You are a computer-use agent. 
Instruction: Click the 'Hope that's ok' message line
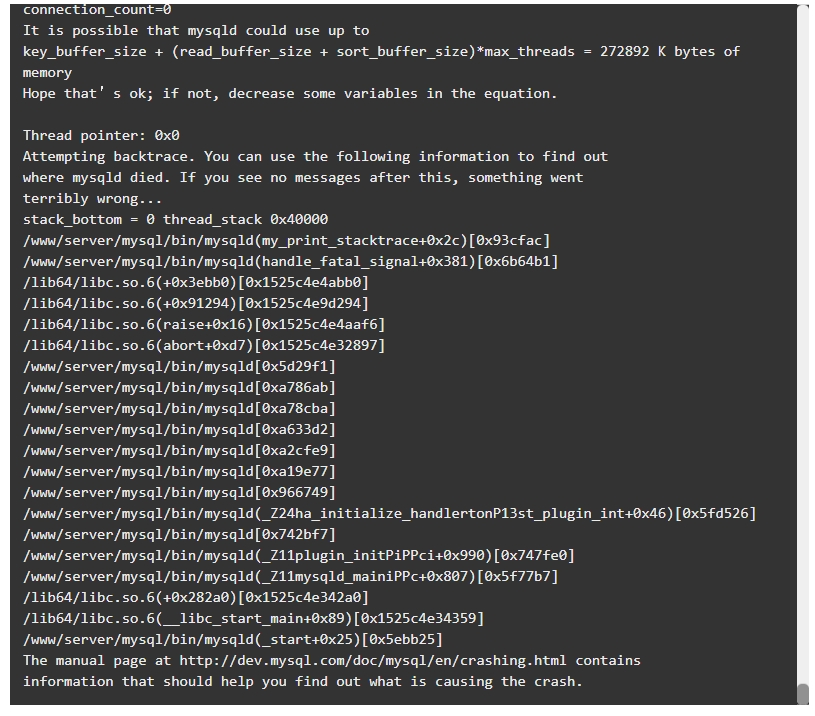click(290, 94)
